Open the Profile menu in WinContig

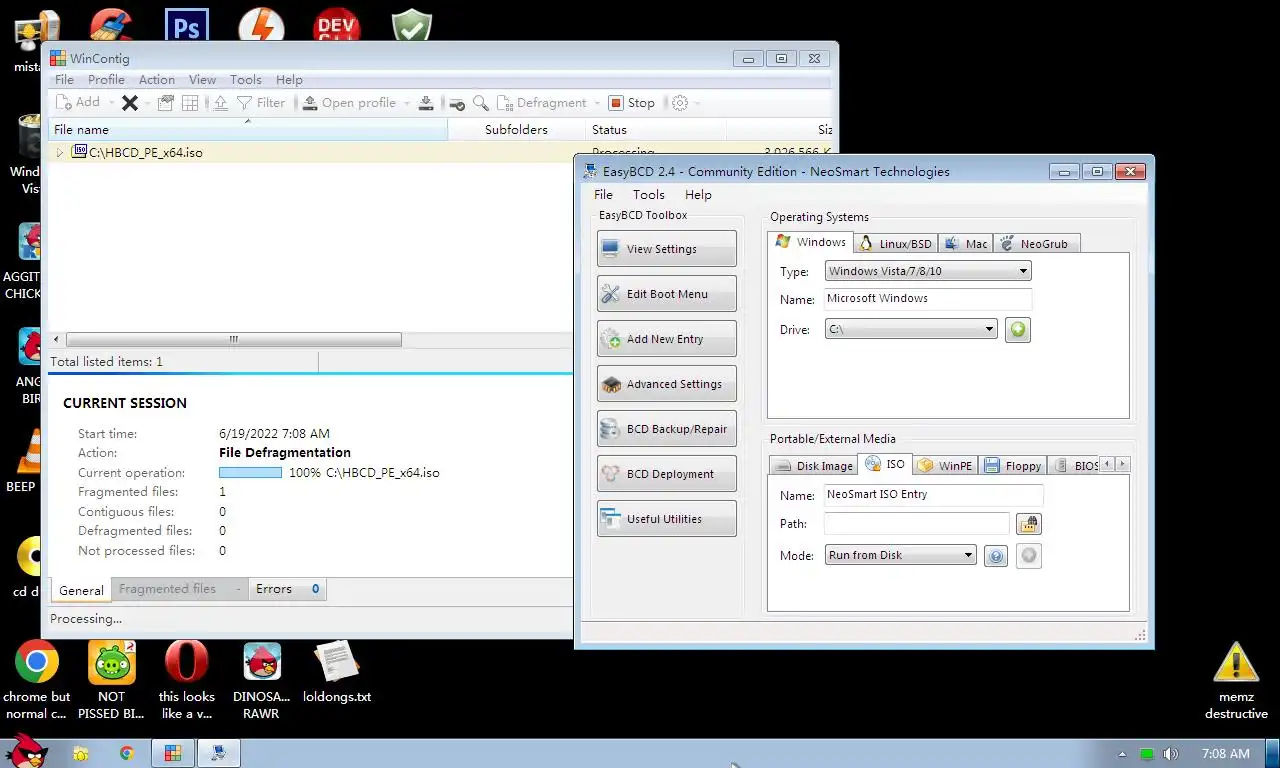tap(106, 80)
